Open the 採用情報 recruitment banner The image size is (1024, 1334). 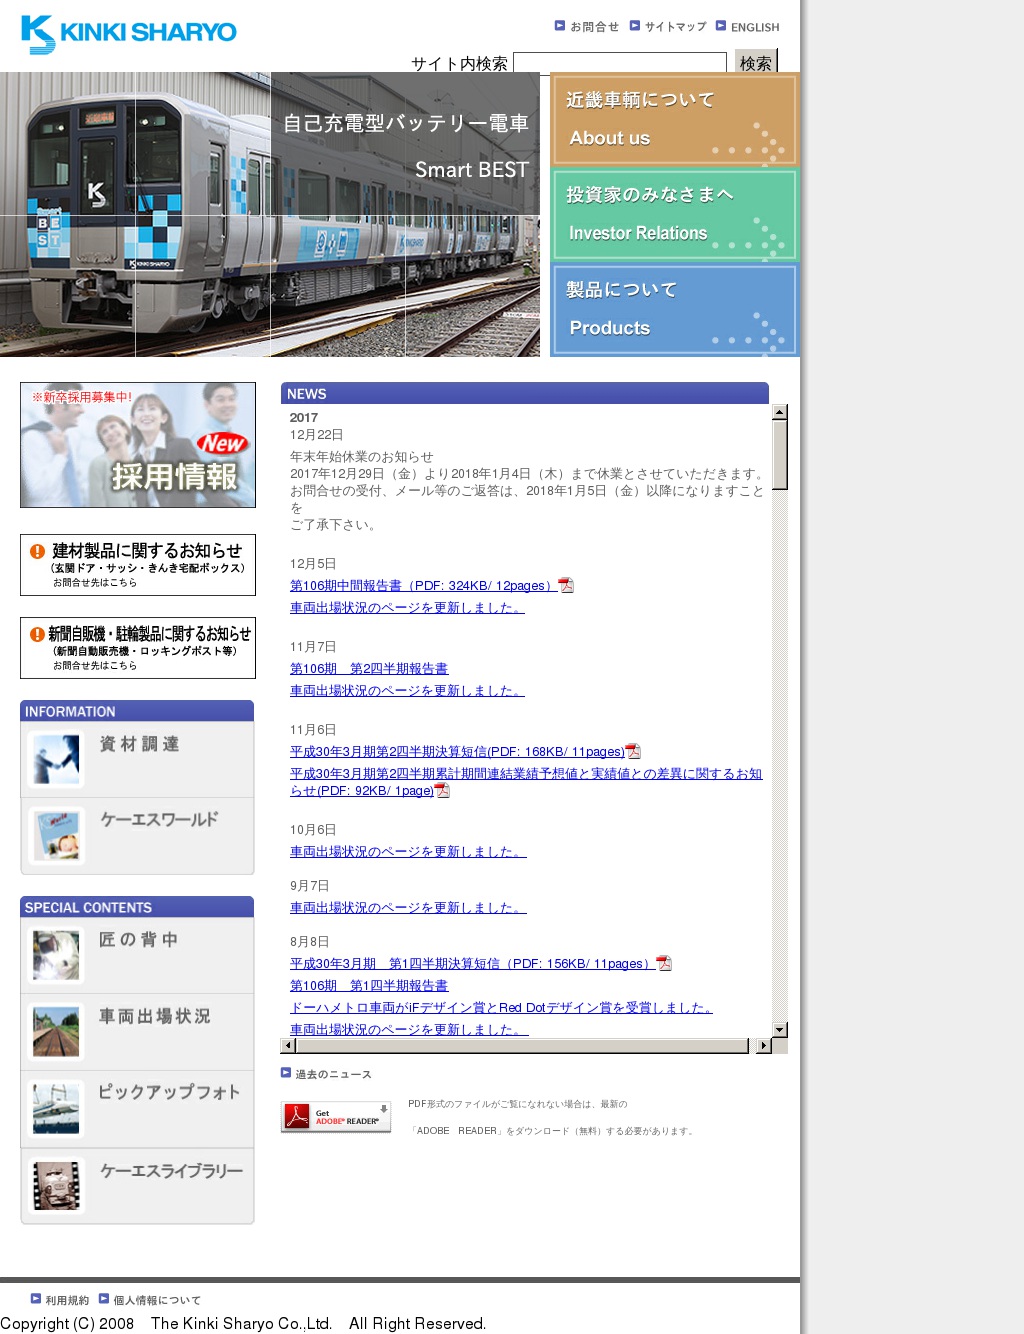(138, 445)
